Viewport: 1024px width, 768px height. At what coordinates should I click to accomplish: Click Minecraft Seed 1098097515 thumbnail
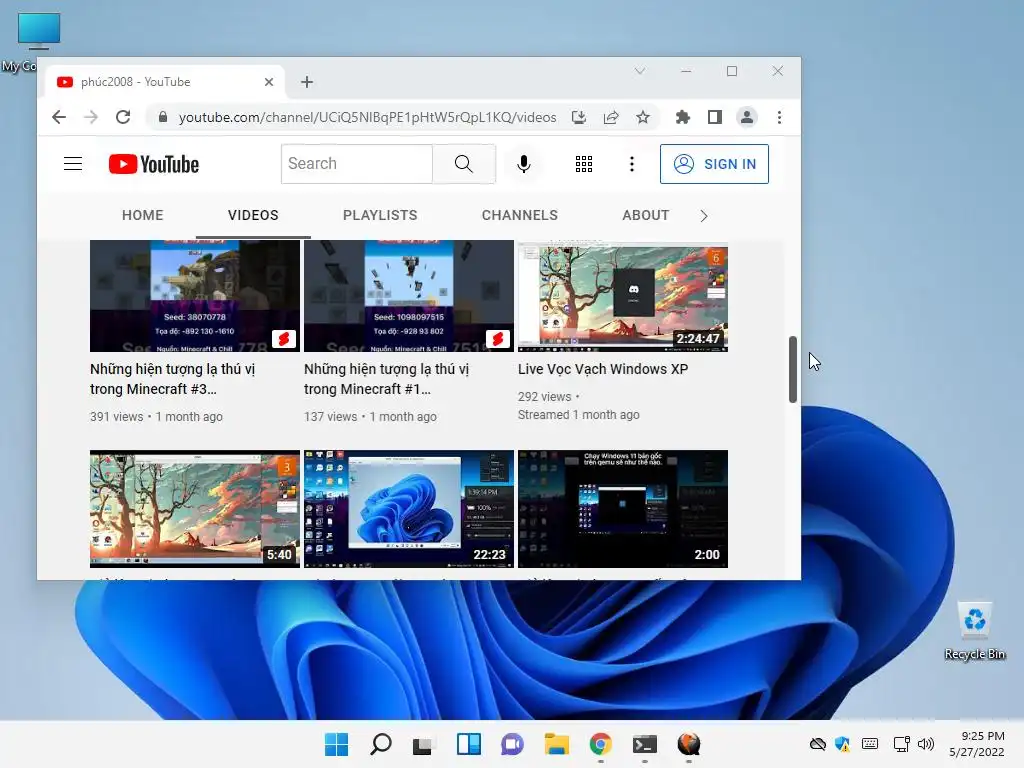pos(409,296)
